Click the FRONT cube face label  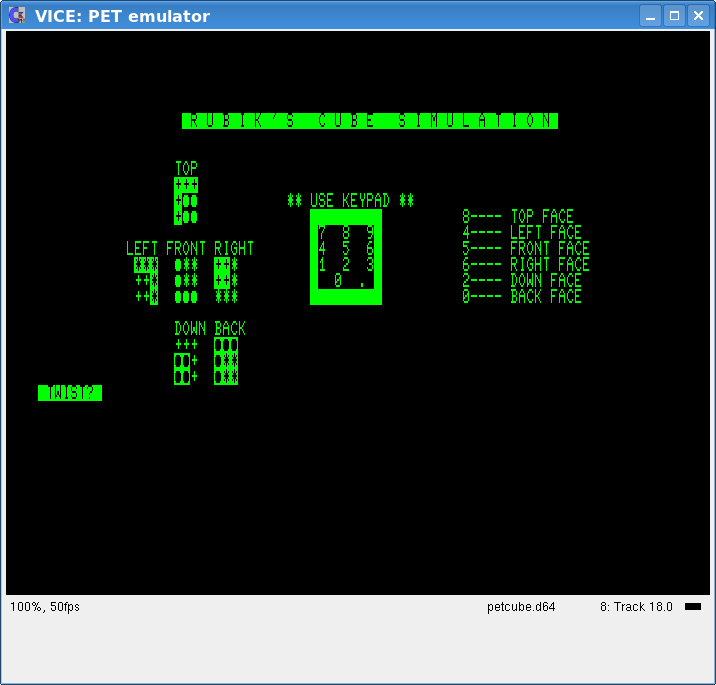[x=186, y=248]
